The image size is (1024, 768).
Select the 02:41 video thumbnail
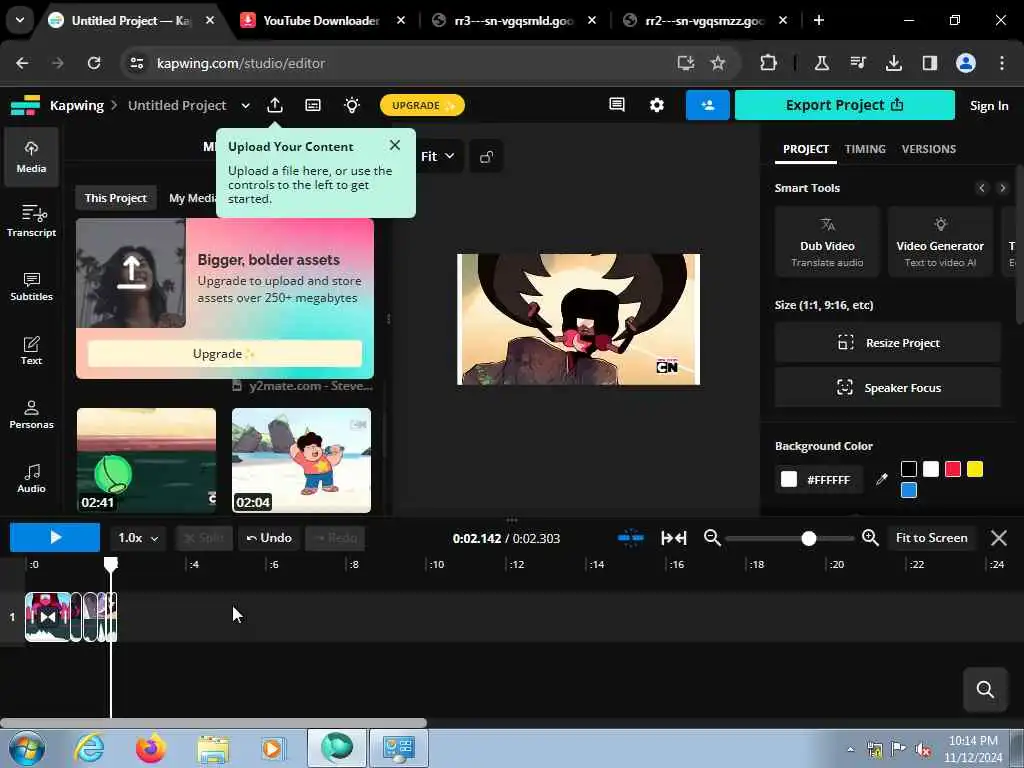146,460
